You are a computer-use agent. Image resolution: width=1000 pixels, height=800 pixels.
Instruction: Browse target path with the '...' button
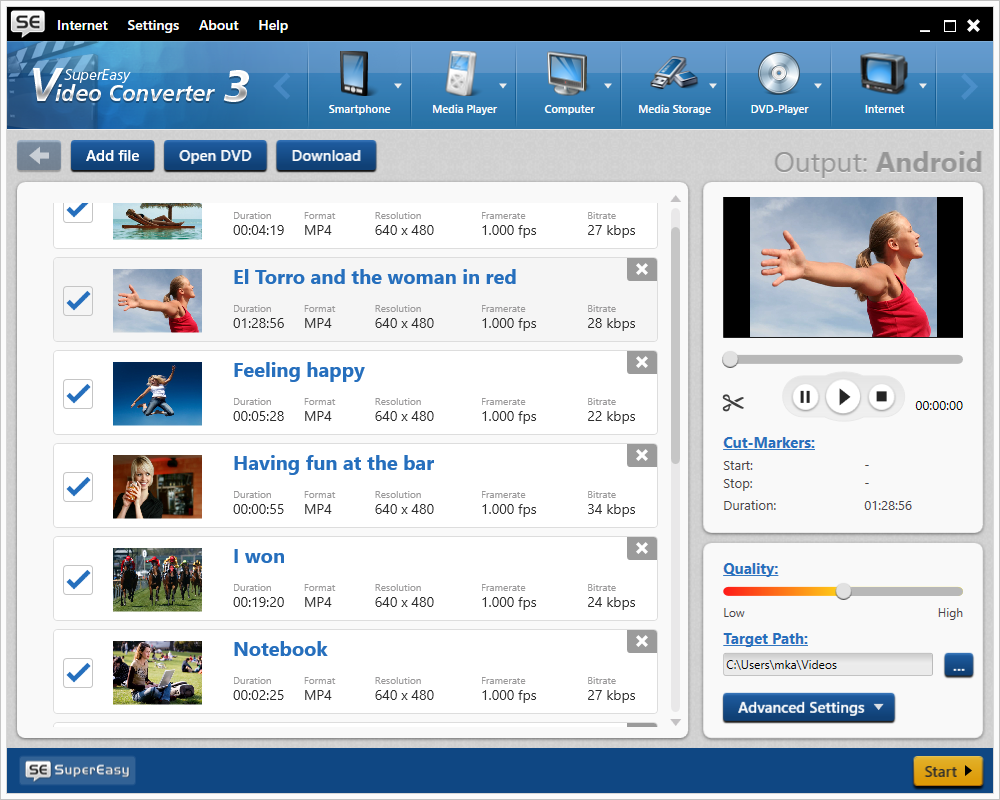[959, 665]
